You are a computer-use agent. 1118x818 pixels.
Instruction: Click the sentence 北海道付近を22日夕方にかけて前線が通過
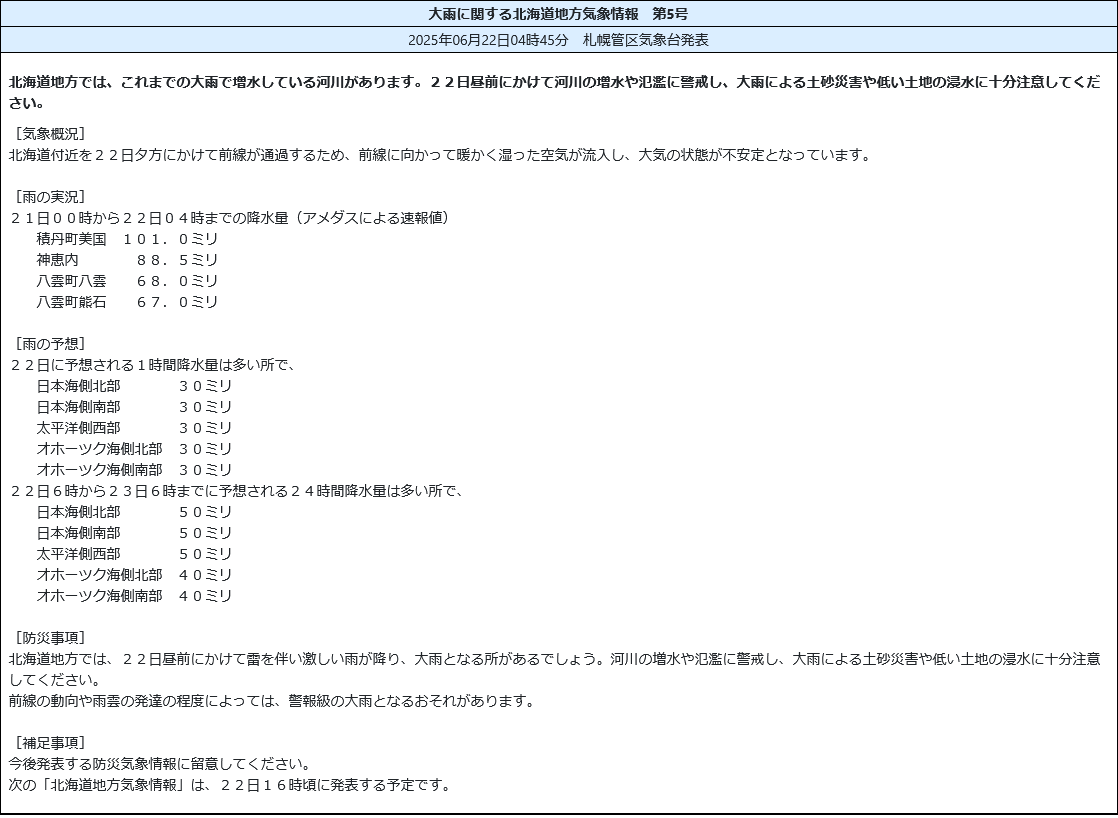(441, 155)
